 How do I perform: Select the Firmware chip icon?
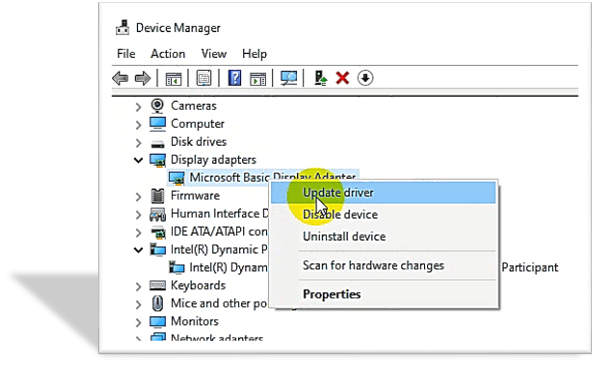[x=158, y=196]
